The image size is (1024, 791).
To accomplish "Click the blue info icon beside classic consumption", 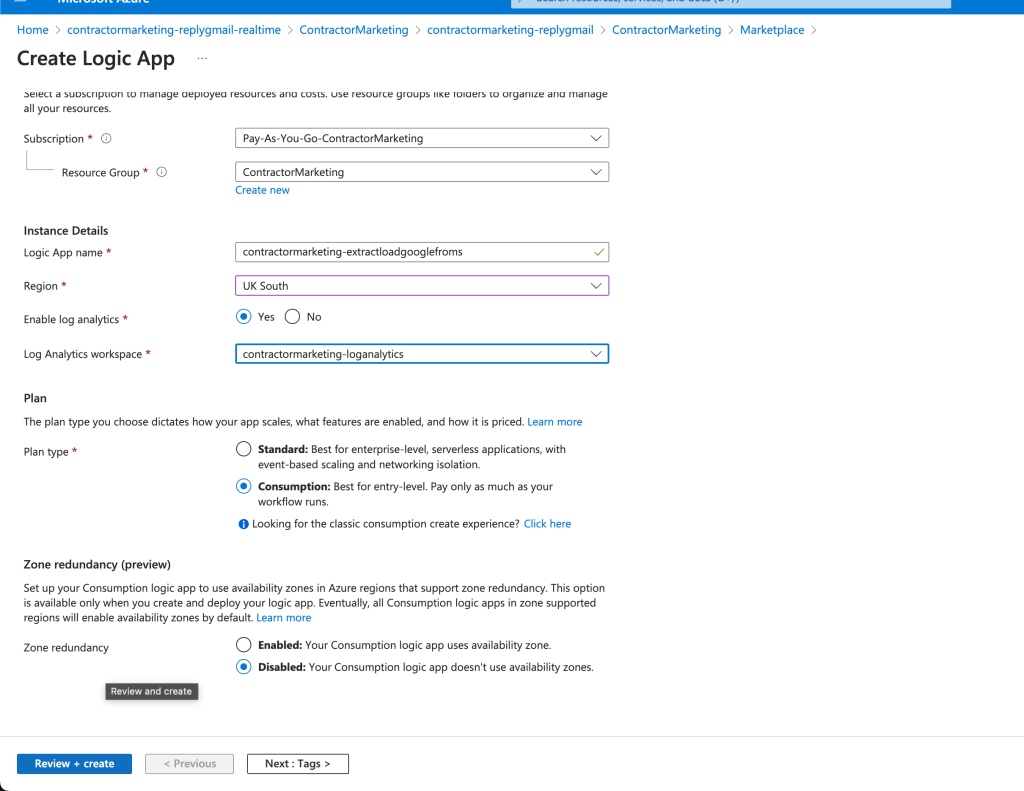I will pos(244,524).
